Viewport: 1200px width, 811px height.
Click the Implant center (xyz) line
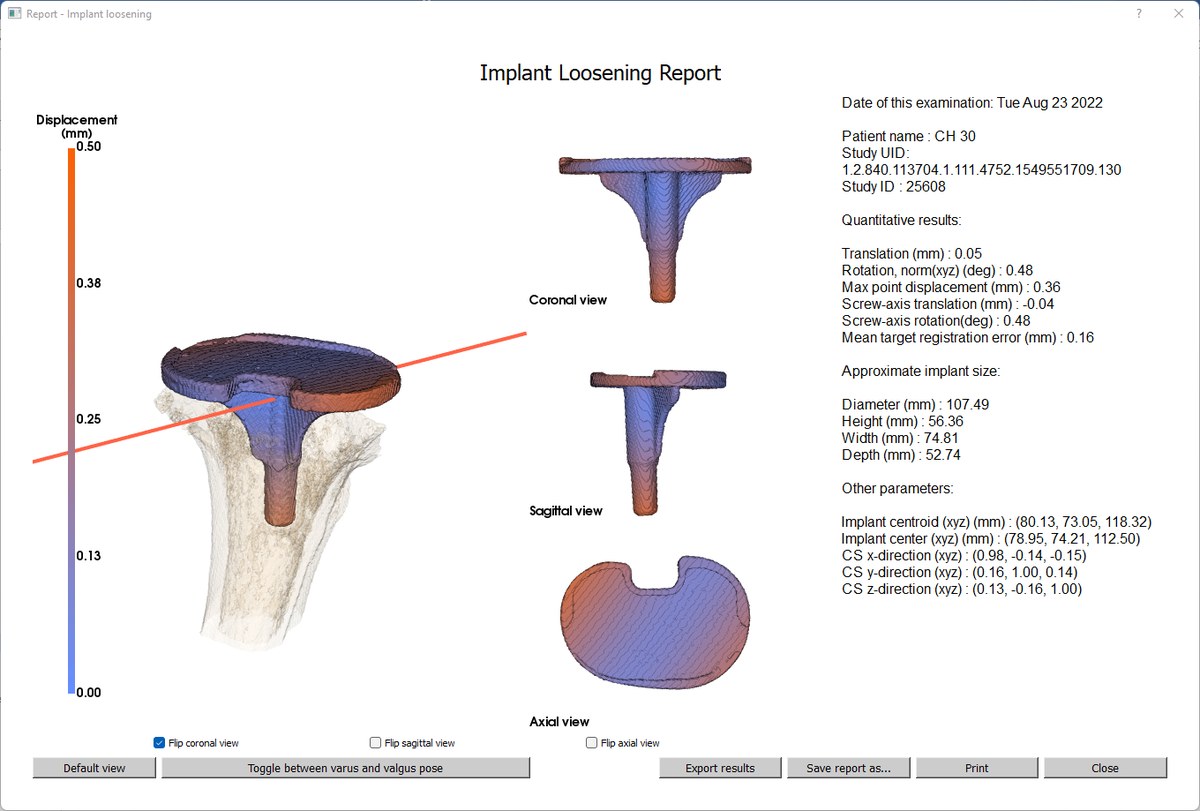[x=991, y=539]
